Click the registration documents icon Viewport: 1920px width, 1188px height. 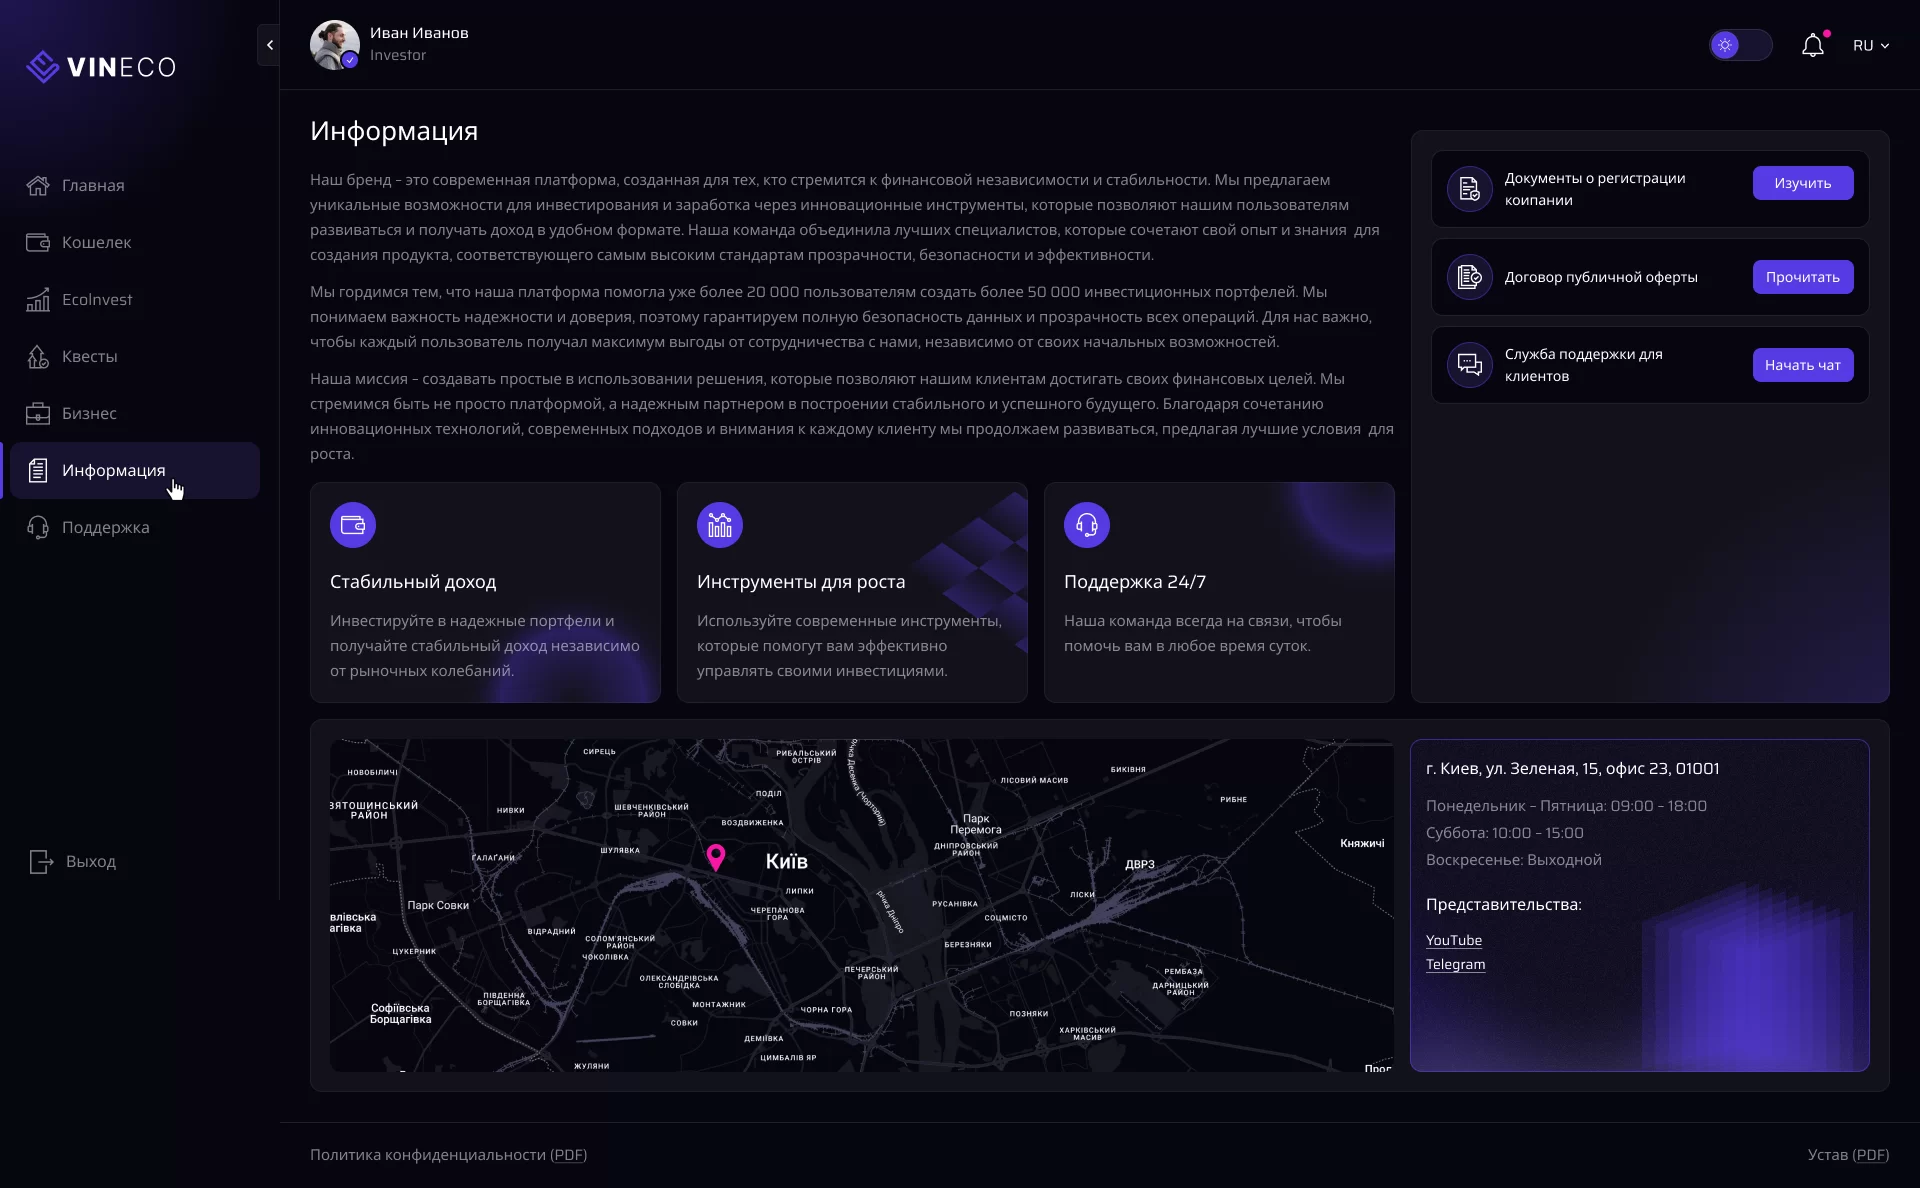(x=1469, y=189)
